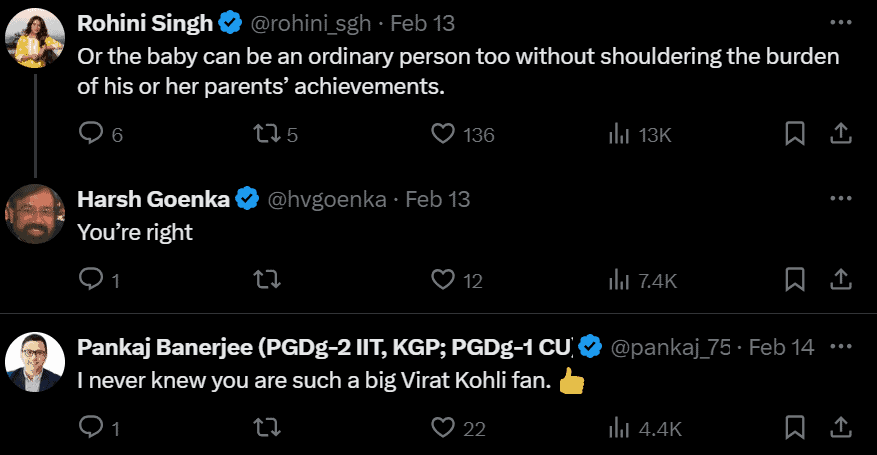Open more options on Harsh Goenka's tweet
877x455 pixels.
click(x=841, y=198)
